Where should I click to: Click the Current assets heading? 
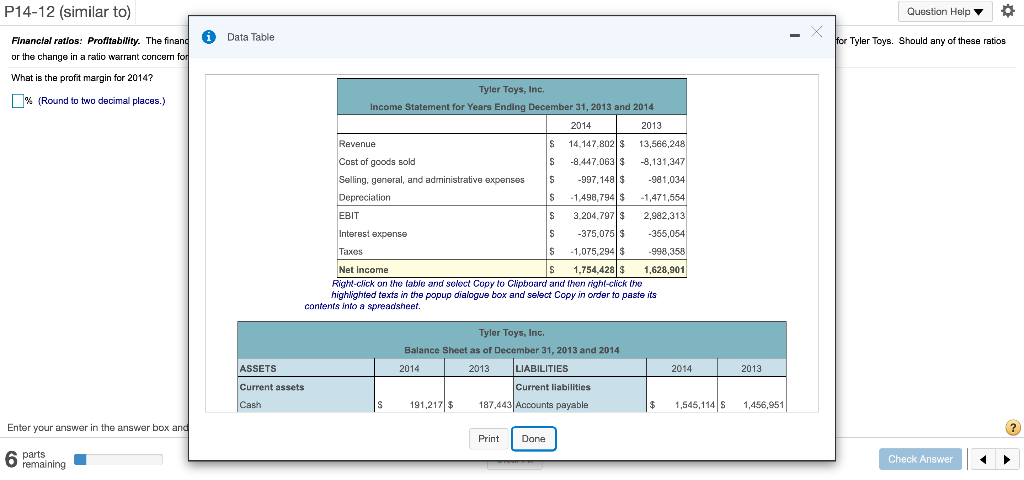pyautogui.click(x=272, y=387)
